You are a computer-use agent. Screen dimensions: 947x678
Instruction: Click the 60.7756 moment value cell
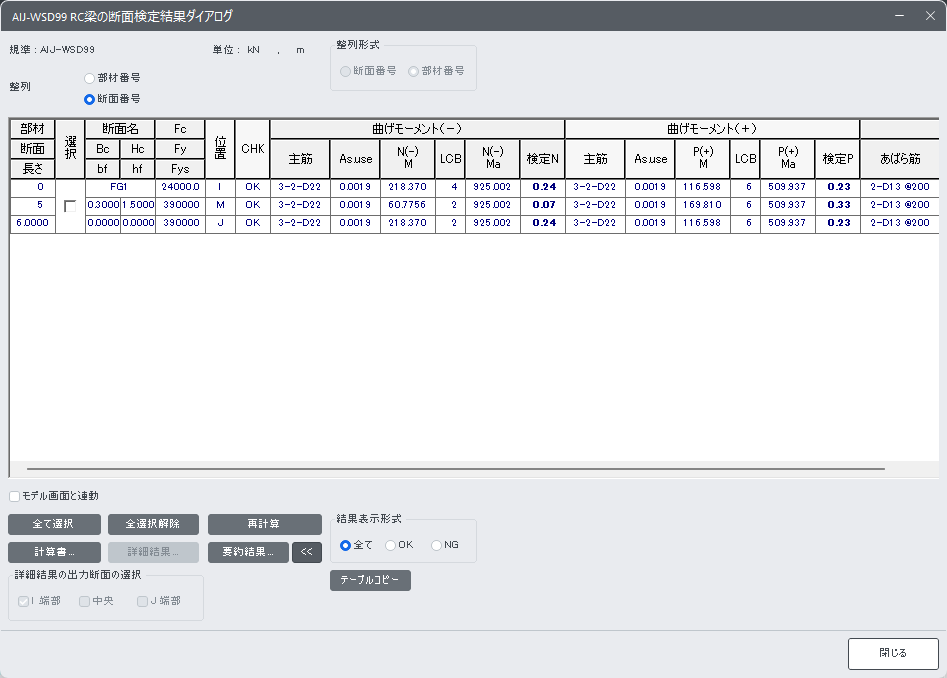click(407, 205)
